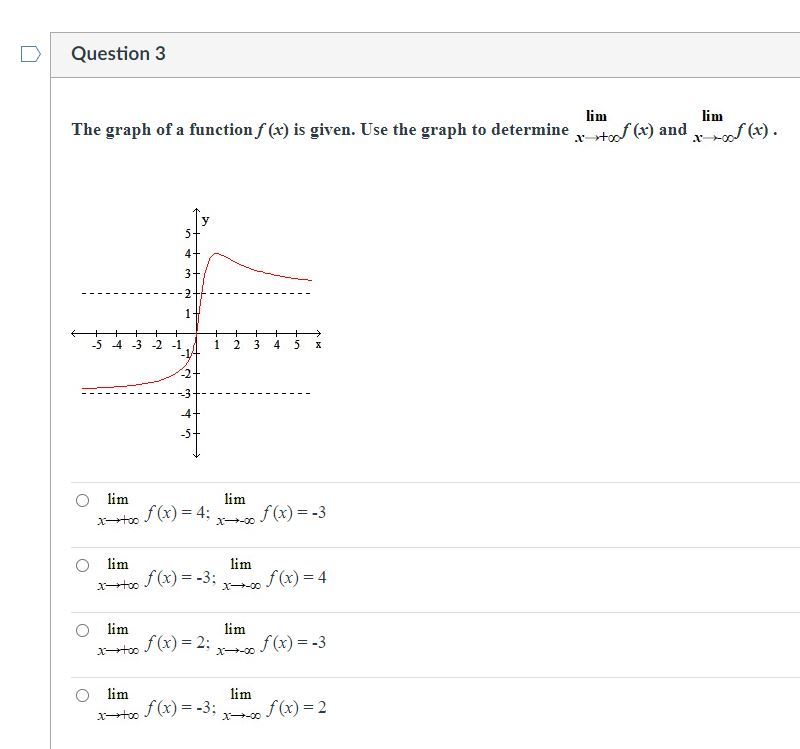The width and height of the screenshot is (800, 749).
Task: Pick the last answer choice radio button
Action: tap(81, 695)
